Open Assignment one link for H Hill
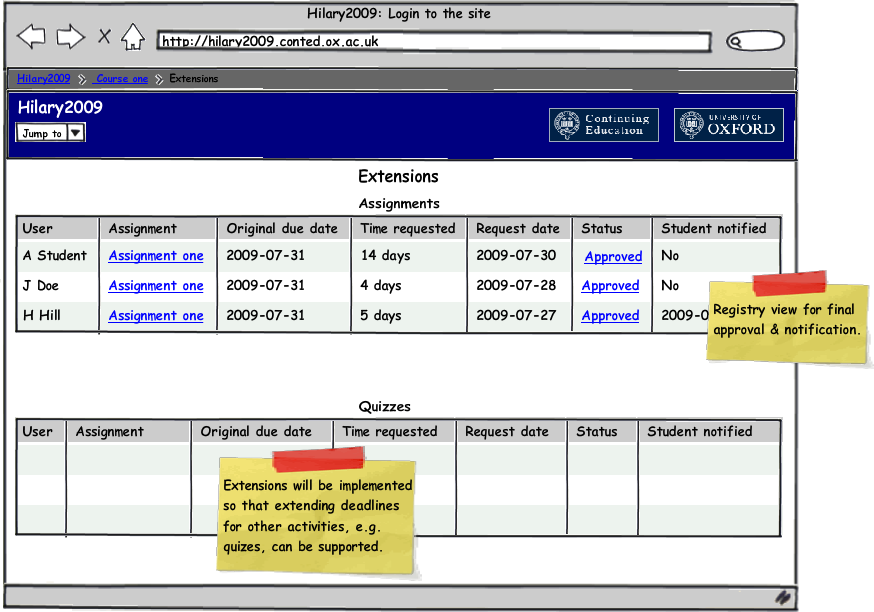874x612 pixels. [x=156, y=316]
